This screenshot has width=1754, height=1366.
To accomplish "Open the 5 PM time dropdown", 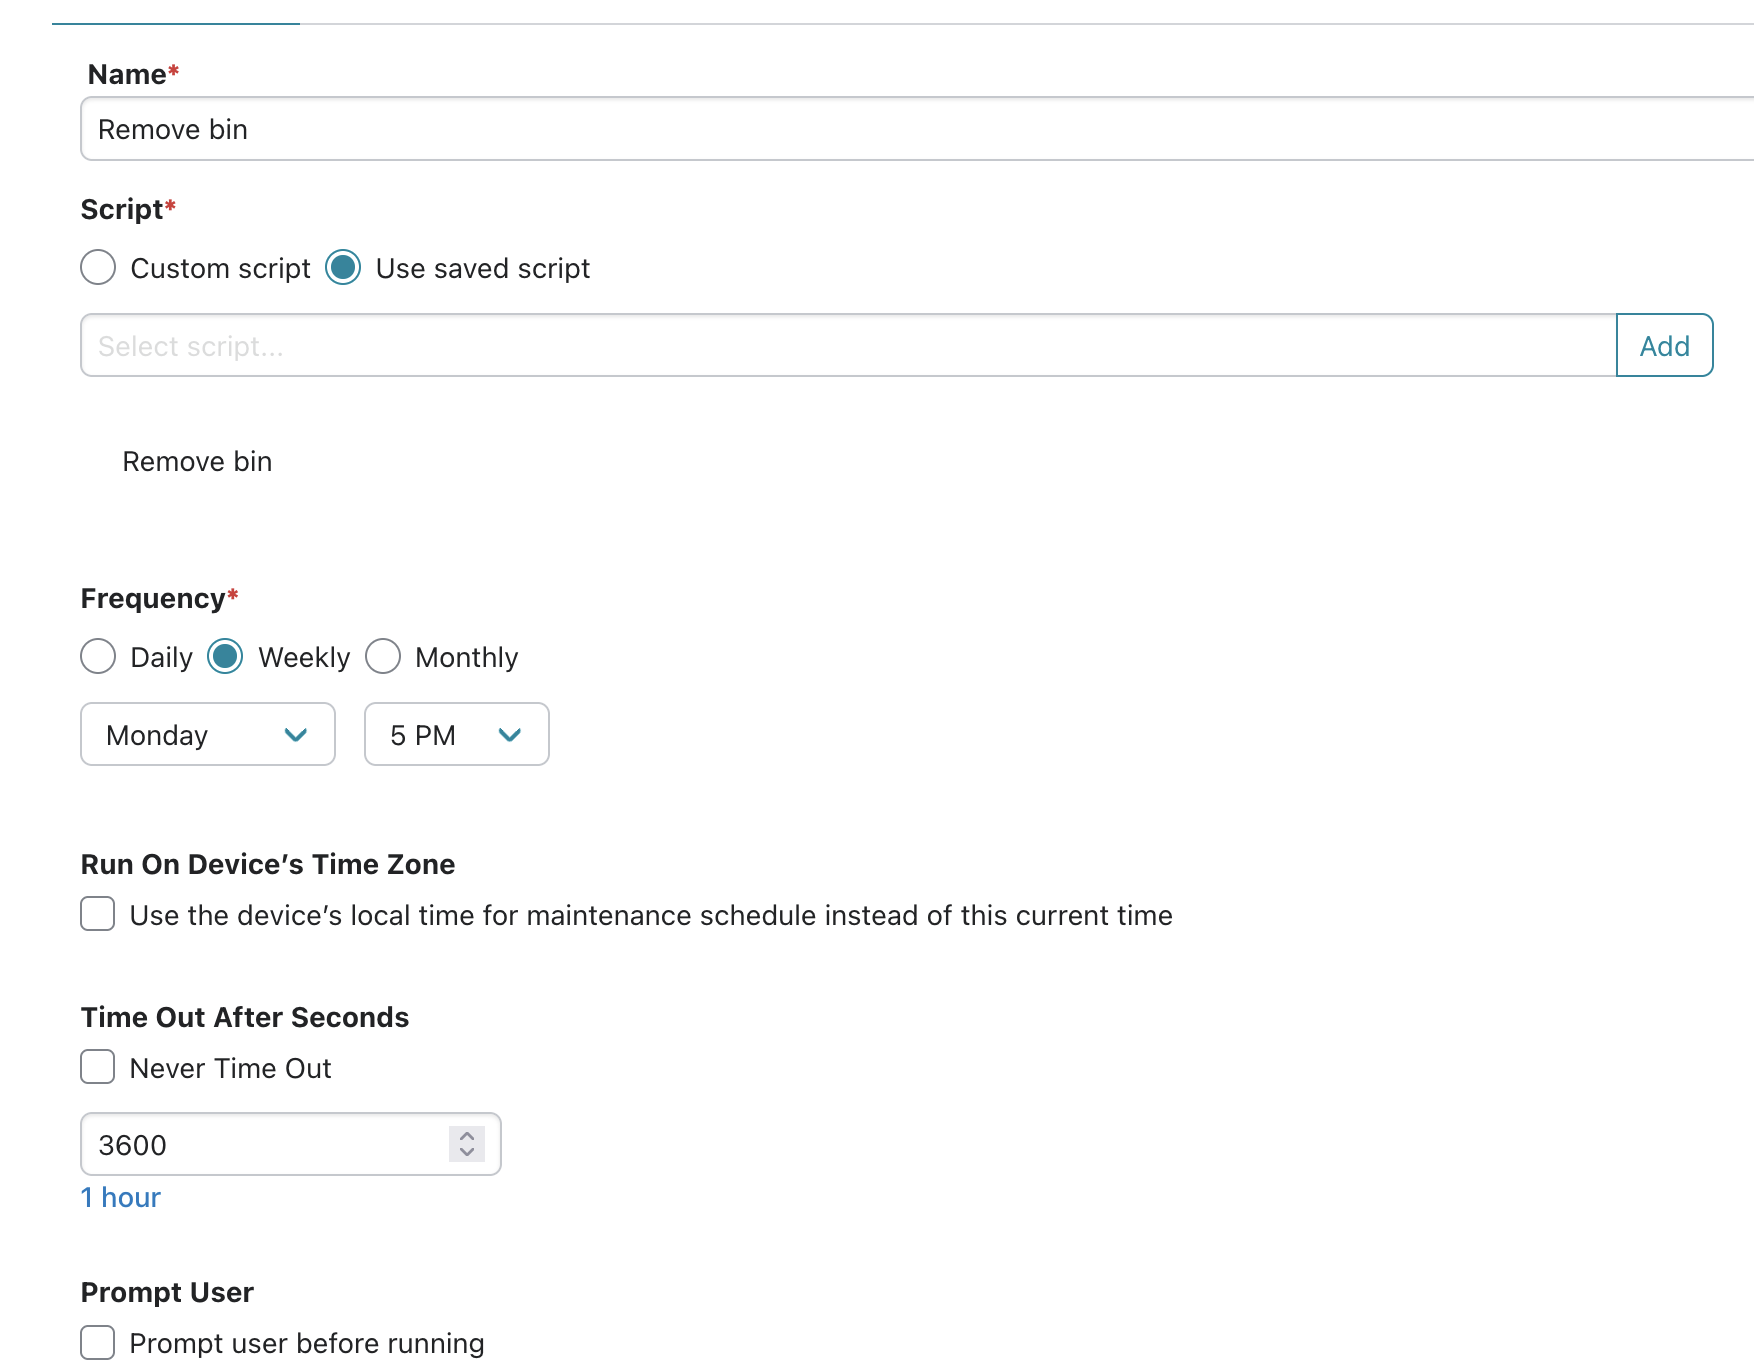I will pyautogui.click(x=457, y=734).
